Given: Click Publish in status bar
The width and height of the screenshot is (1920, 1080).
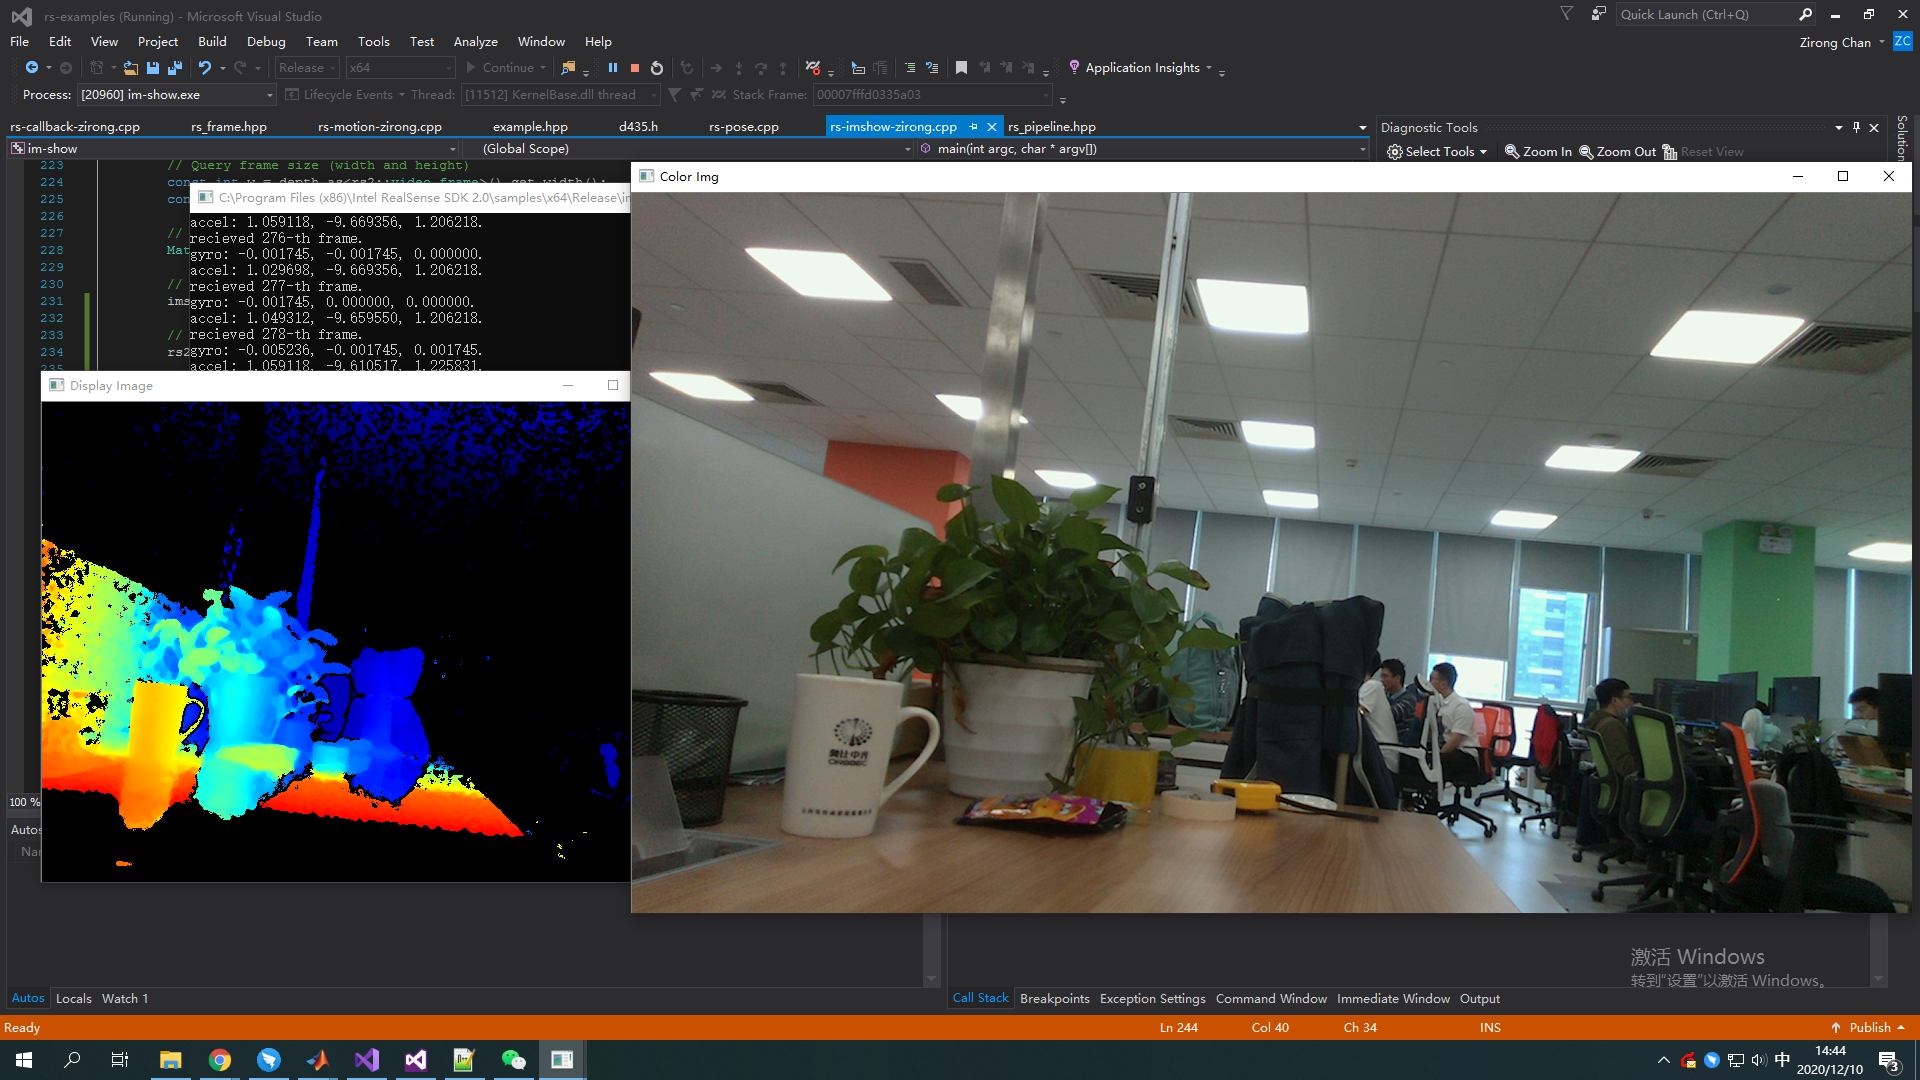Looking at the screenshot, I should pyautogui.click(x=1868, y=1028).
